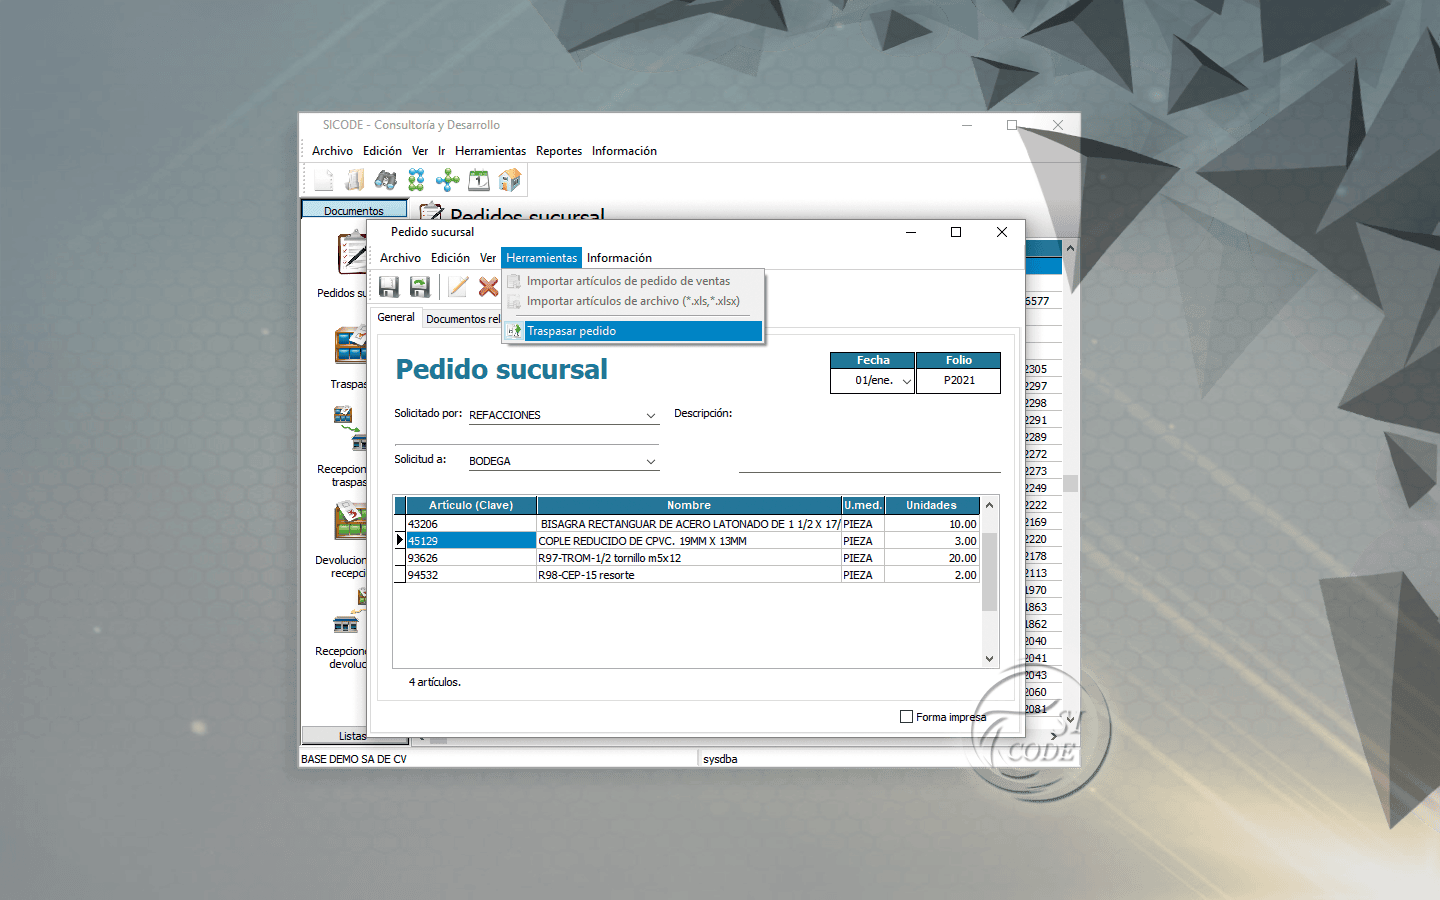The height and width of the screenshot is (900, 1440).
Task: Open Pedidos sucursal clipboard icon in sidebar
Action: tap(351, 254)
